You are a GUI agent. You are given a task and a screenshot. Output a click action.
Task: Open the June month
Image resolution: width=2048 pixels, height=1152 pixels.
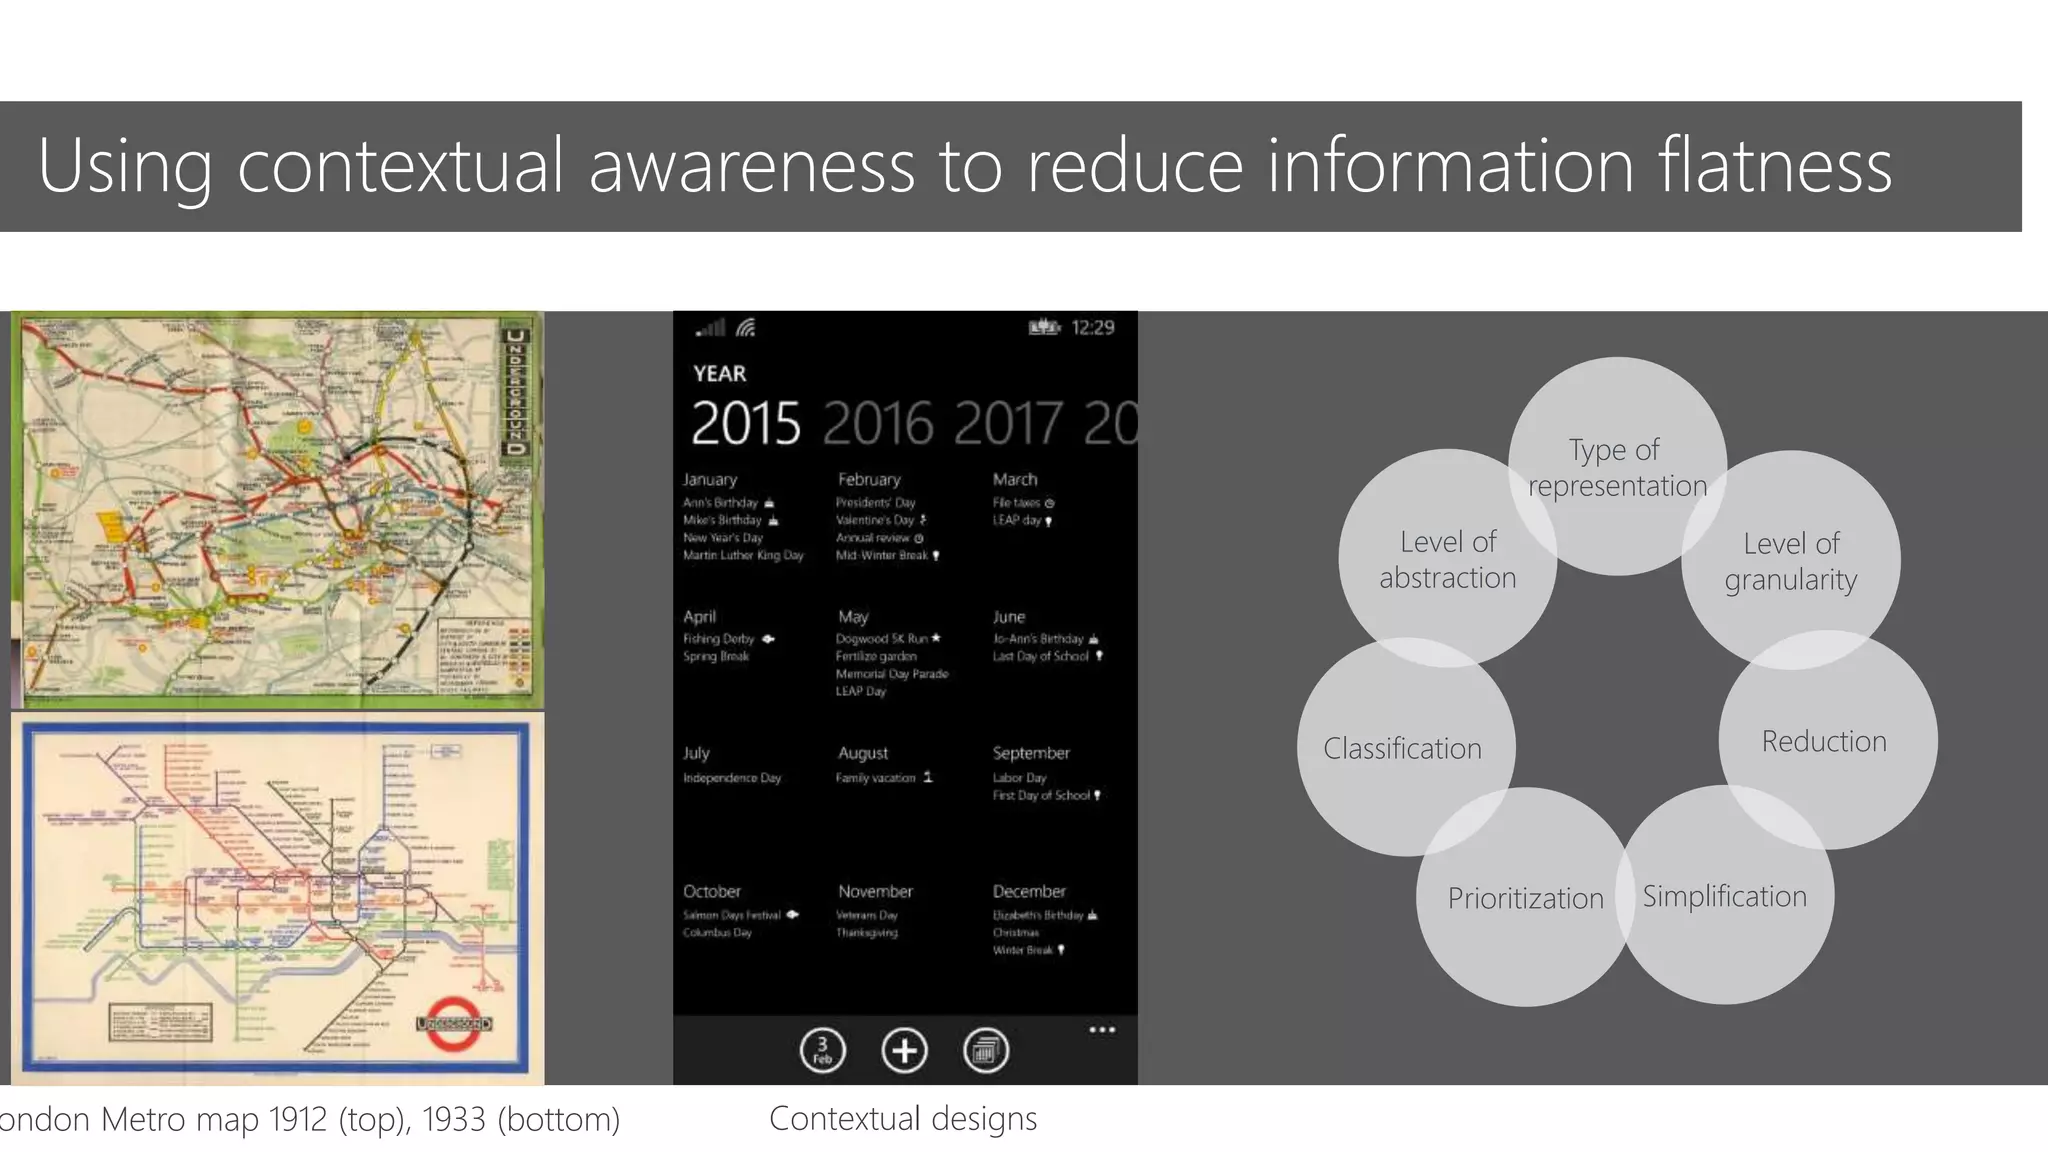pyautogui.click(x=1009, y=617)
